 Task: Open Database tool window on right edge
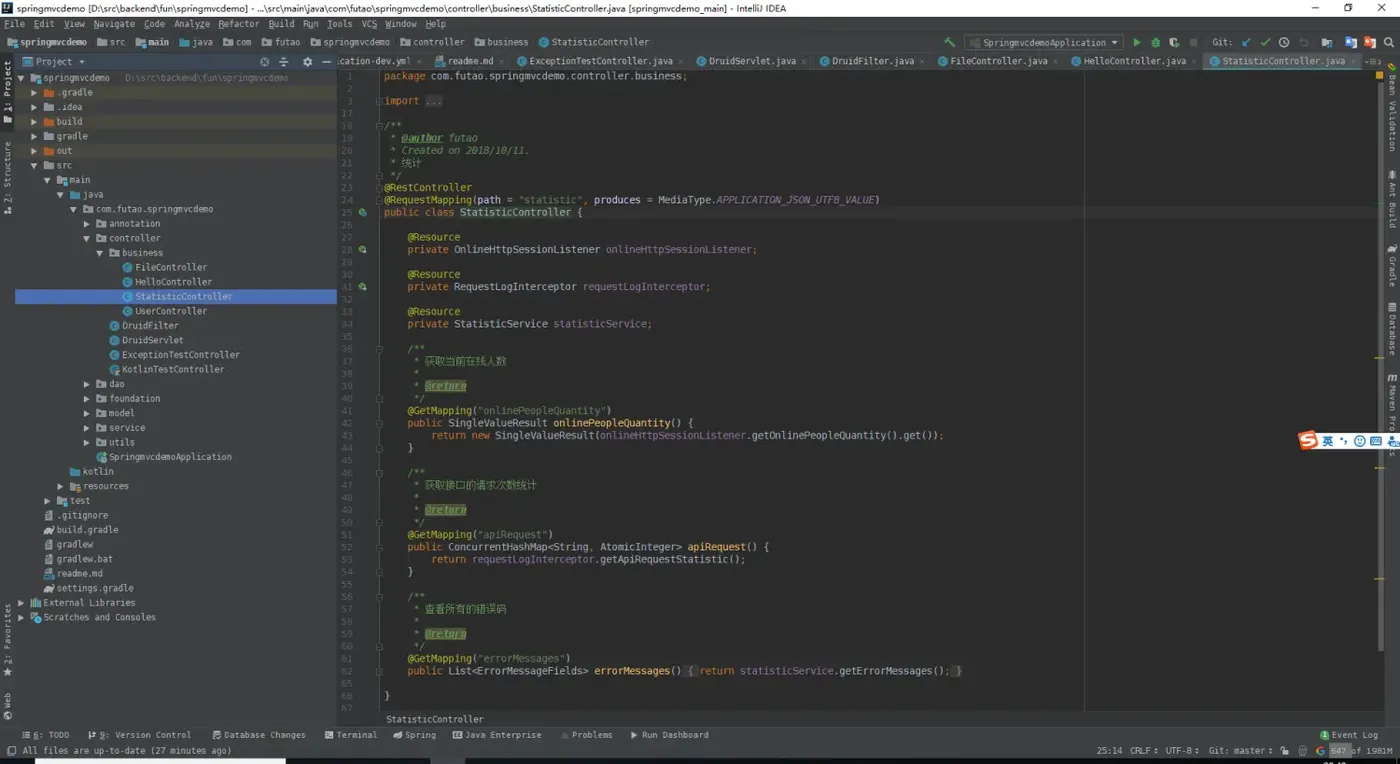point(1391,329)
